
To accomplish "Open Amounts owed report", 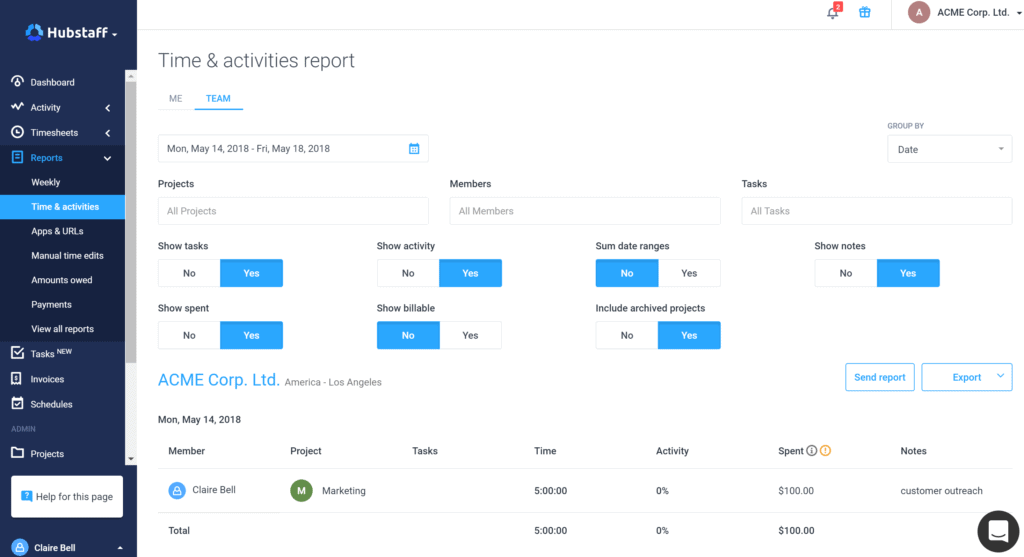I will coord(62,280).
